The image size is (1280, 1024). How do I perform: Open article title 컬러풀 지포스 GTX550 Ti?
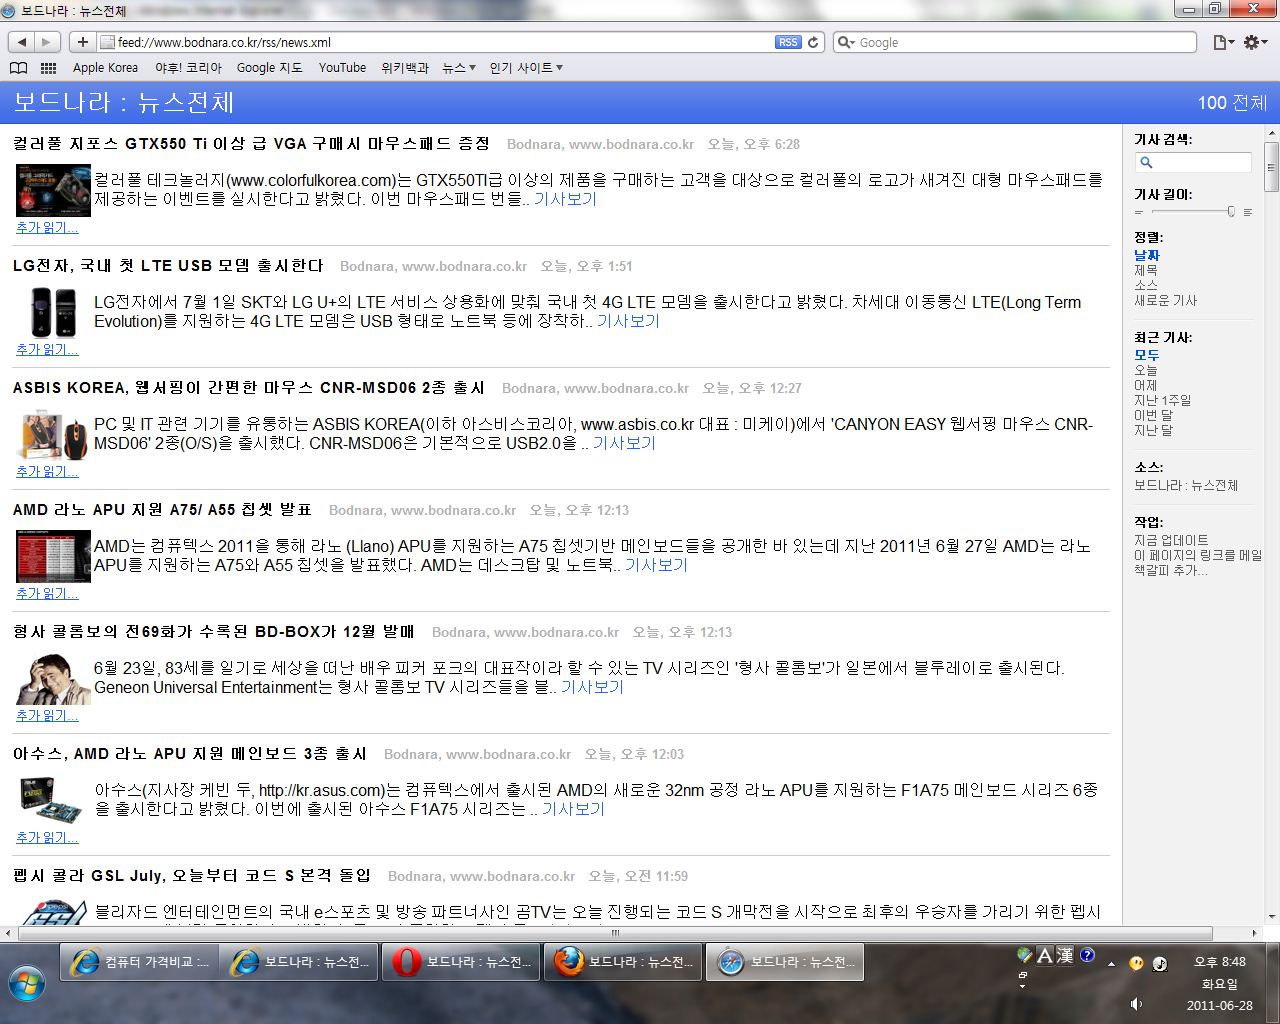252,144
